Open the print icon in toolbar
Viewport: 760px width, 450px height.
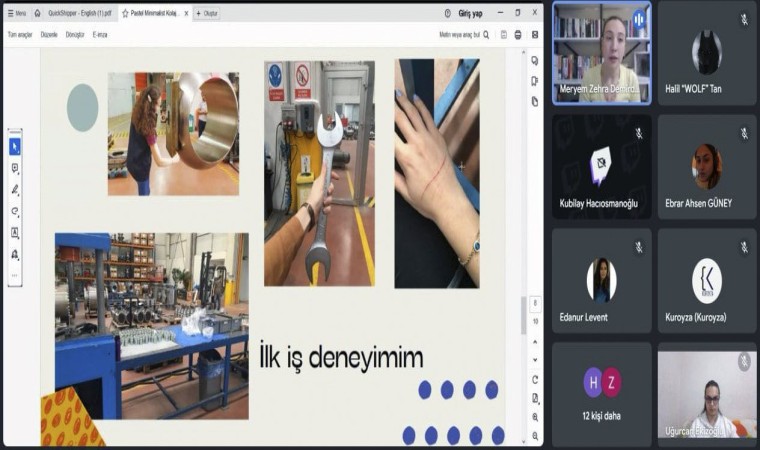(x=518, y=34)
